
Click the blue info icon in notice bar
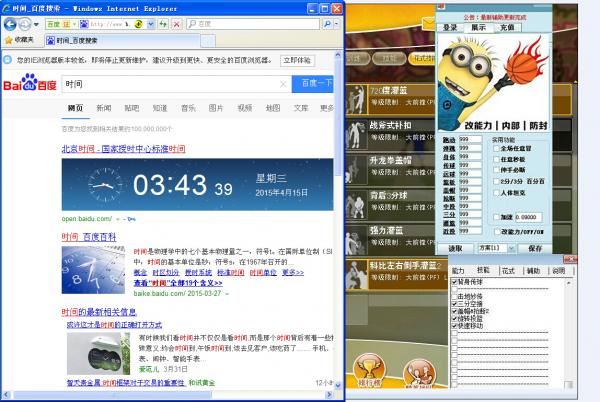7,60
